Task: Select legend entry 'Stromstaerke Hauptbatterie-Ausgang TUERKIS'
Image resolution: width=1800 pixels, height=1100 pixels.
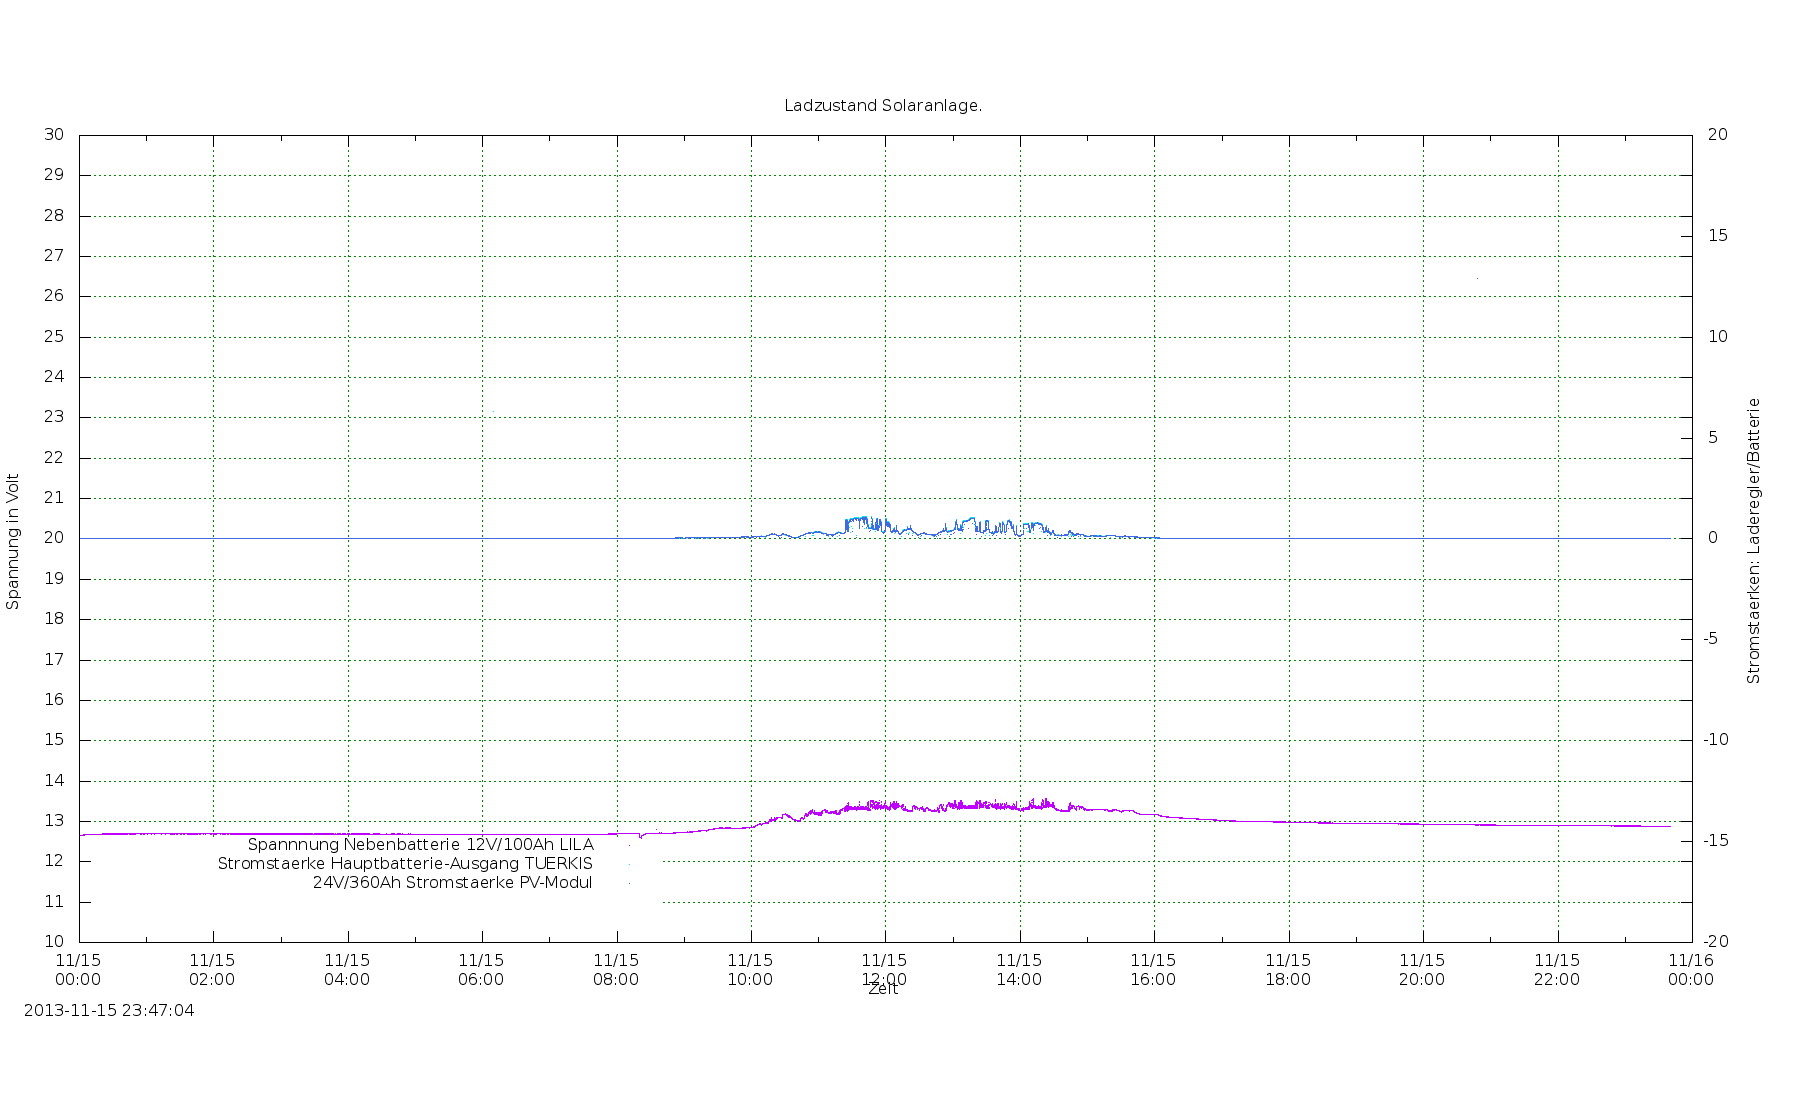Action: (x=405, y=864)
